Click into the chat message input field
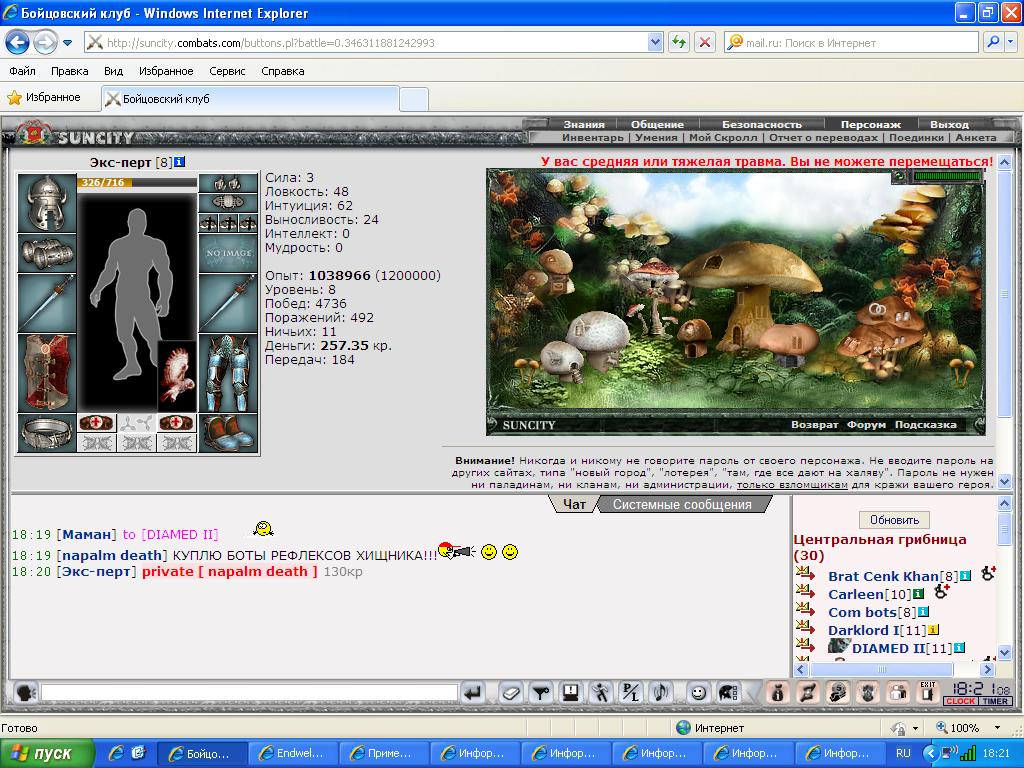Image resolution: width=1024 pixels, height=768 pixels. 249,692
